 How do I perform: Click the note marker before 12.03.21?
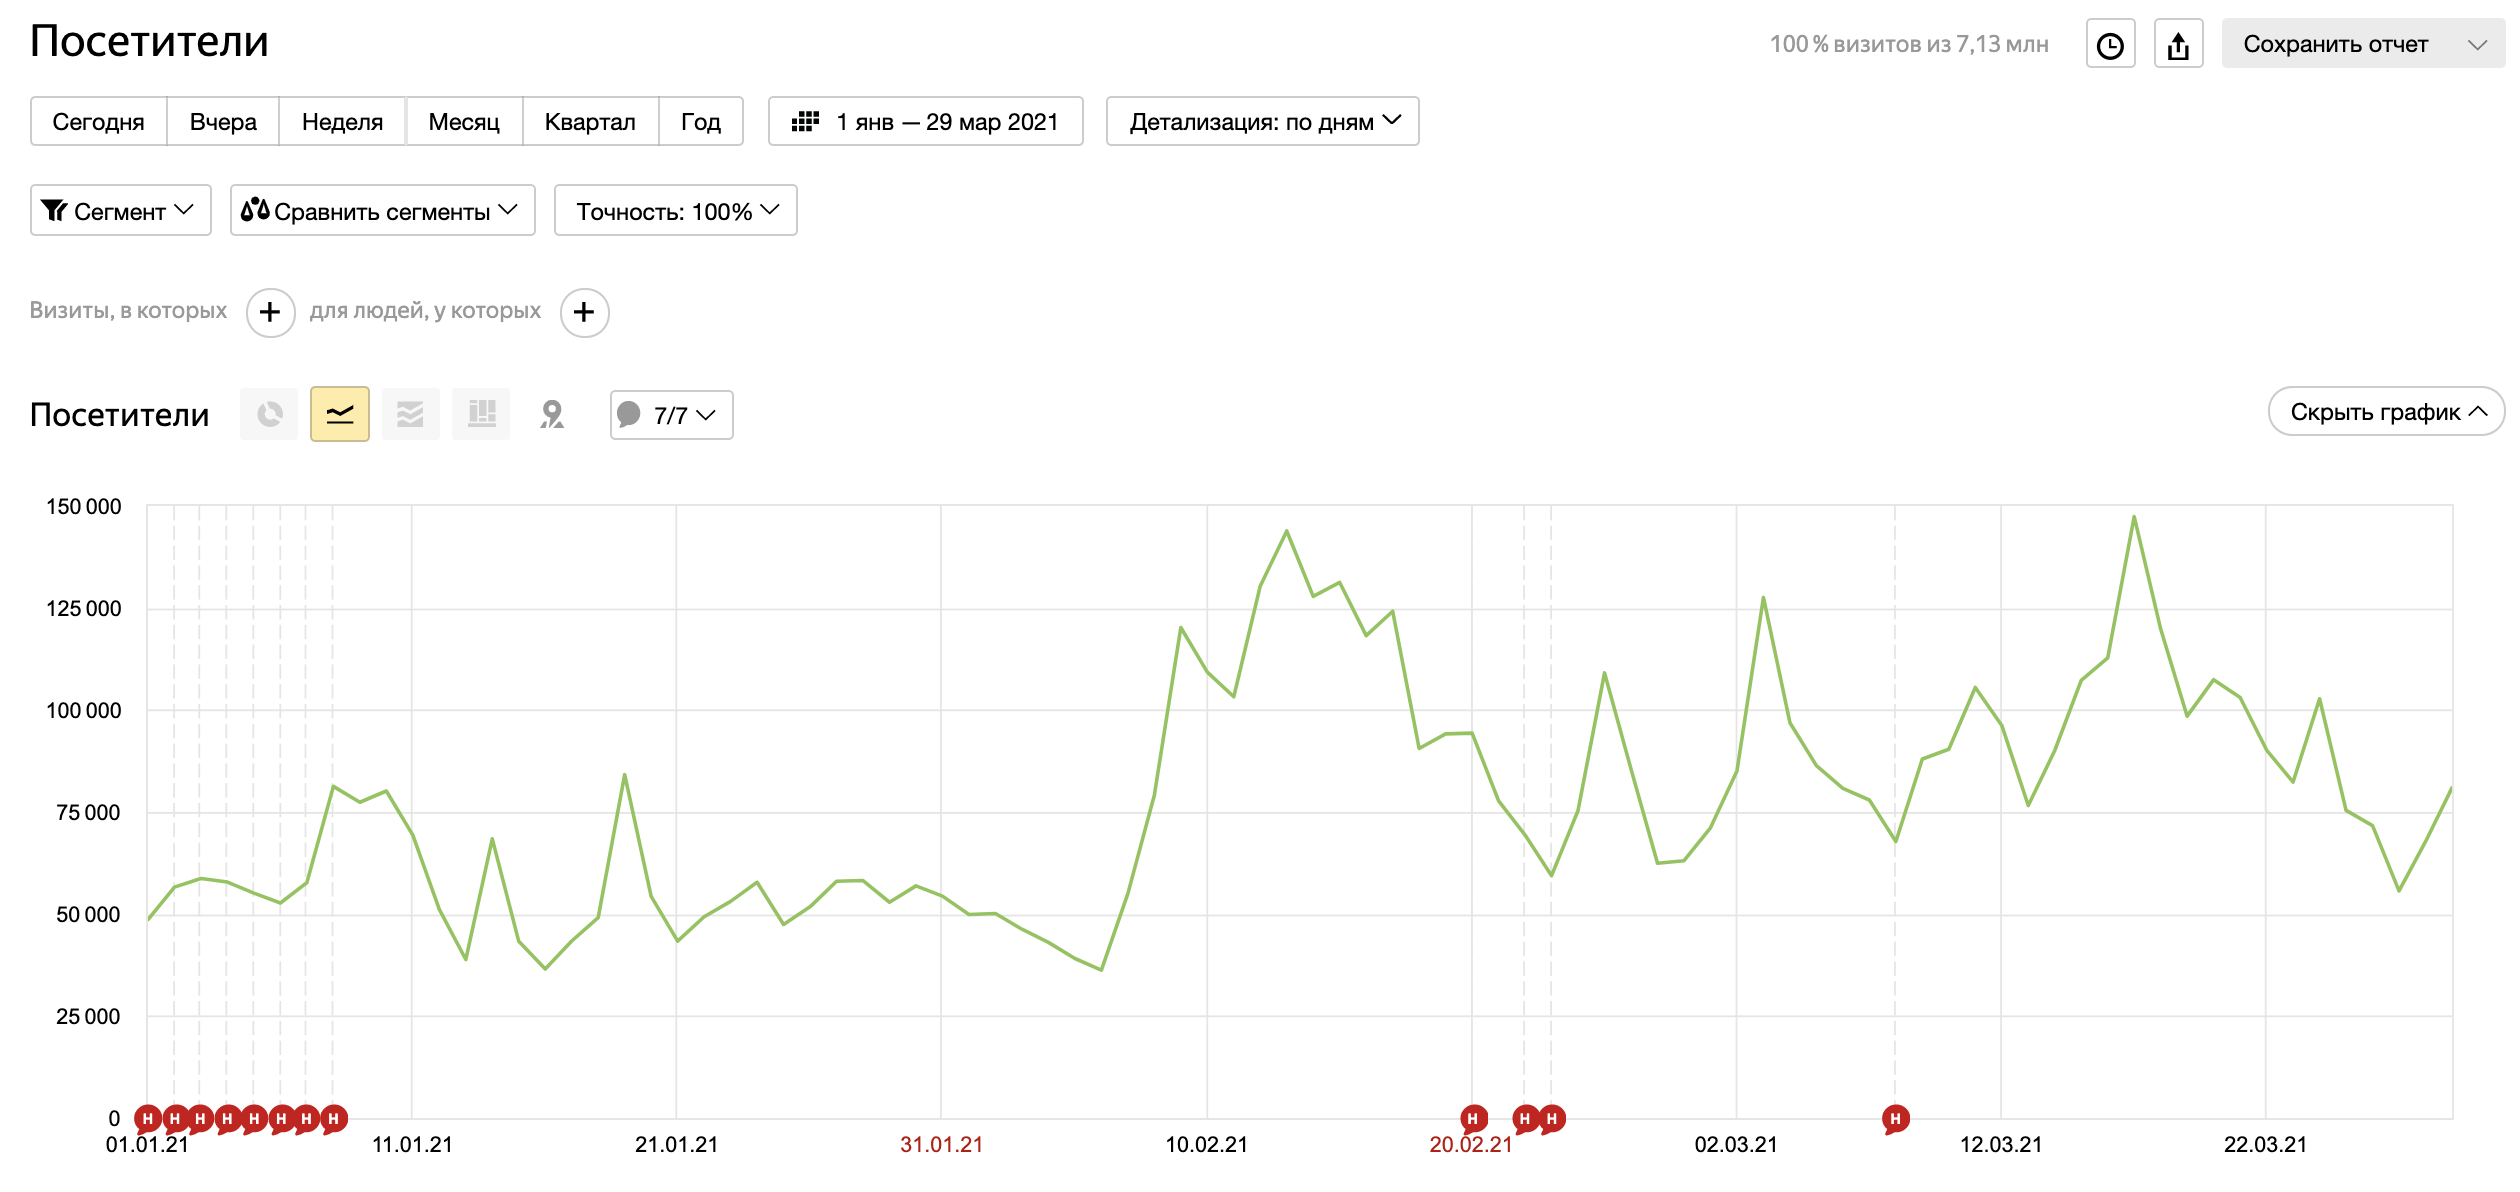[1895, 1119]
